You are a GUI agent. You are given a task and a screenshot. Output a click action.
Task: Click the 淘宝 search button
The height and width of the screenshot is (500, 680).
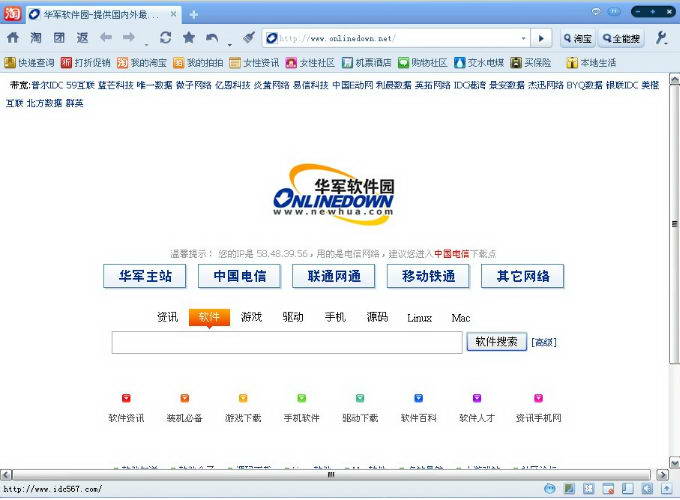577,39
